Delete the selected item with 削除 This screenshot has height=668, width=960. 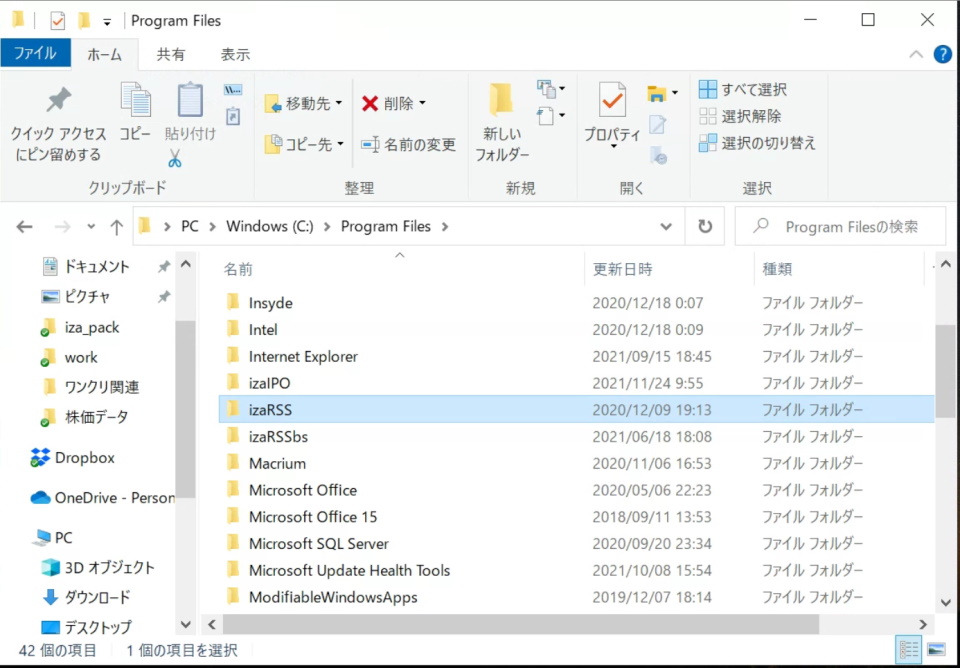pos(393,103)
